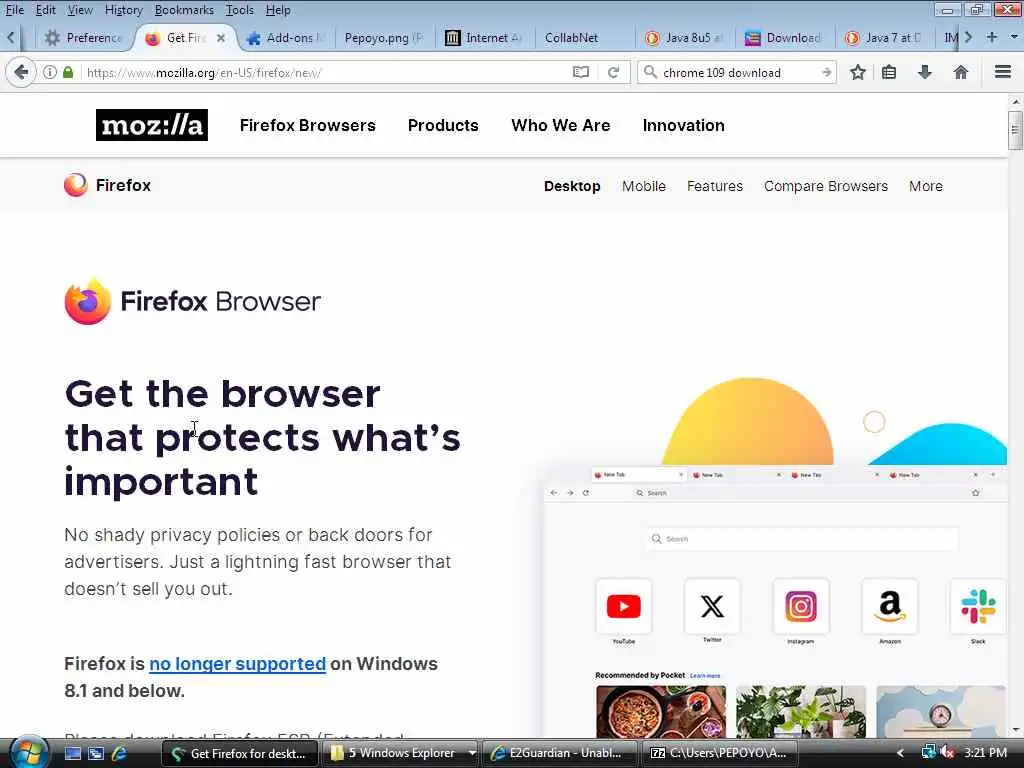Click the chrome 109 download search field
Image resolution: width=1024 pixels, height=768 pixels.
tap(739, 72)
